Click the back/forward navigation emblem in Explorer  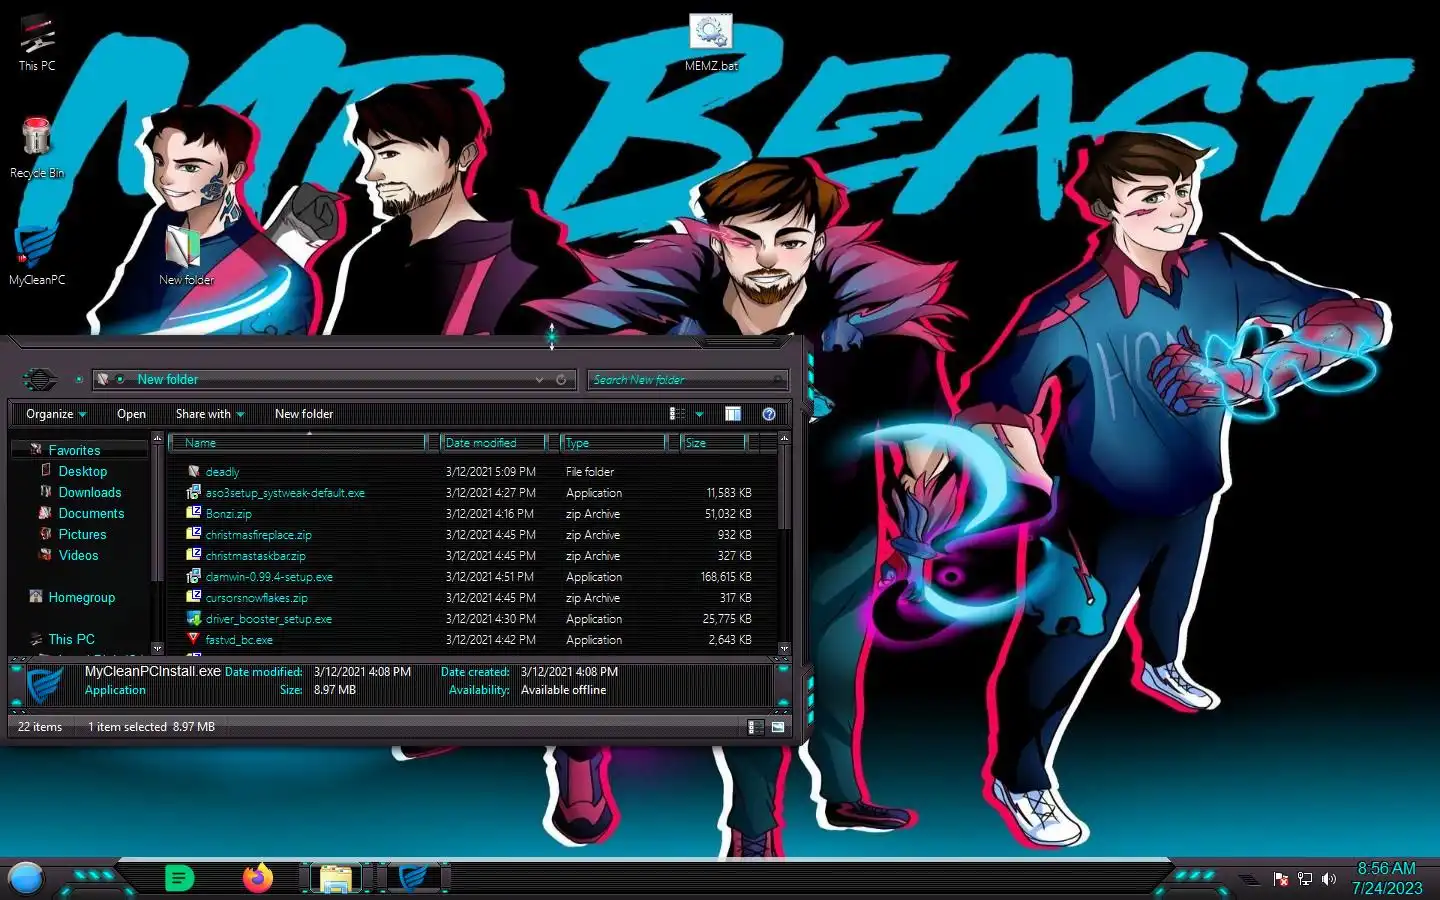click(40, 380)
